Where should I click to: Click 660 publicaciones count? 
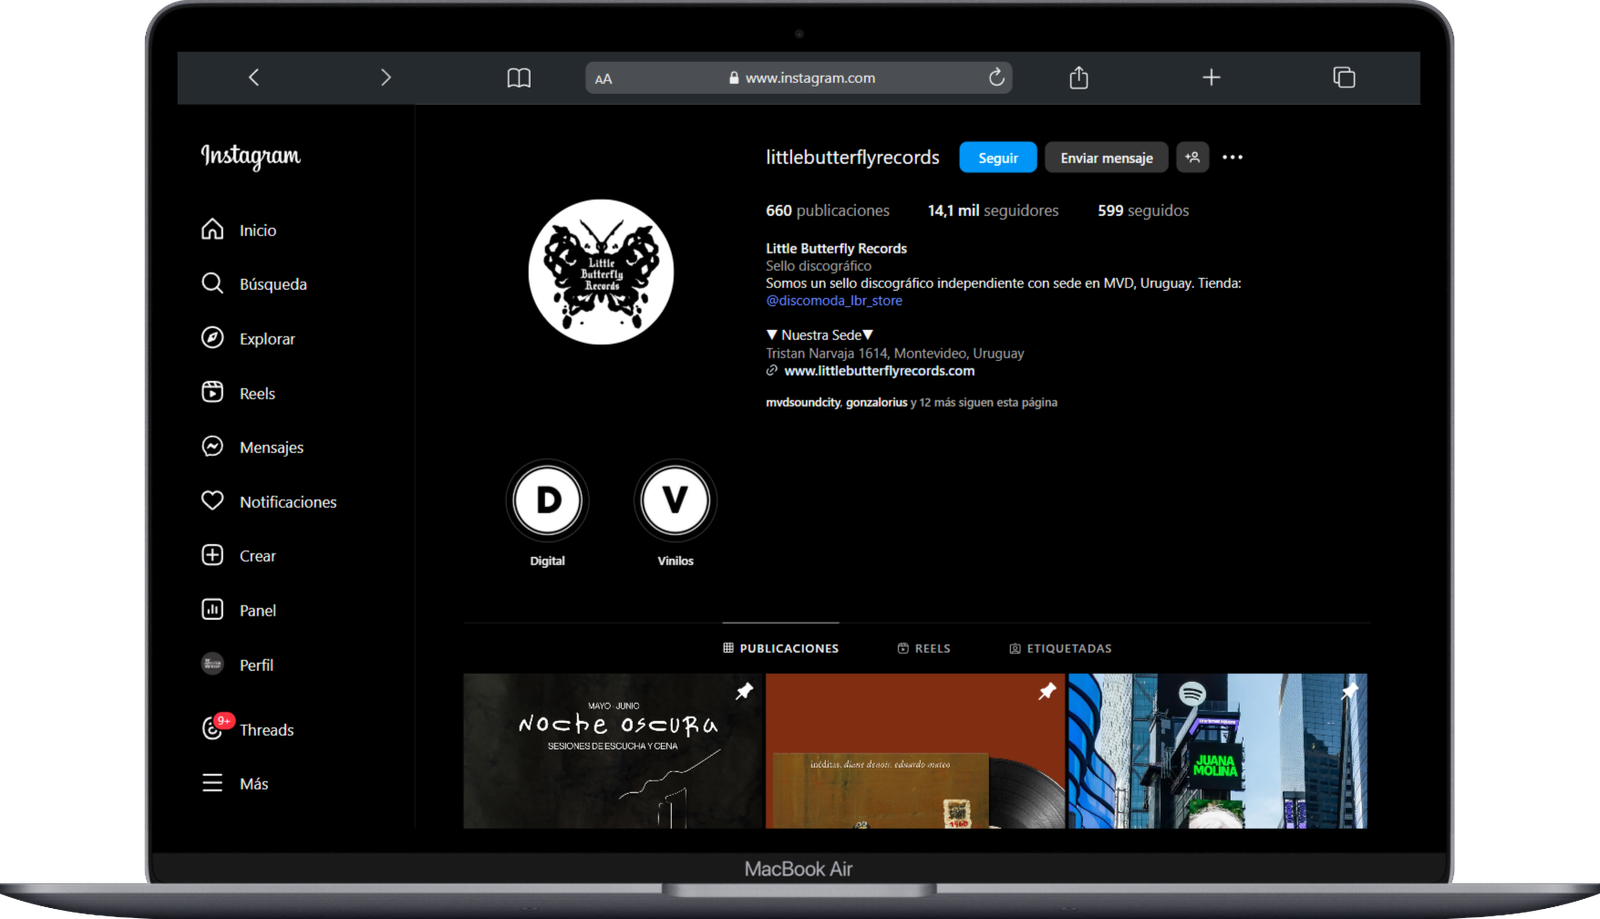point(827,210)
